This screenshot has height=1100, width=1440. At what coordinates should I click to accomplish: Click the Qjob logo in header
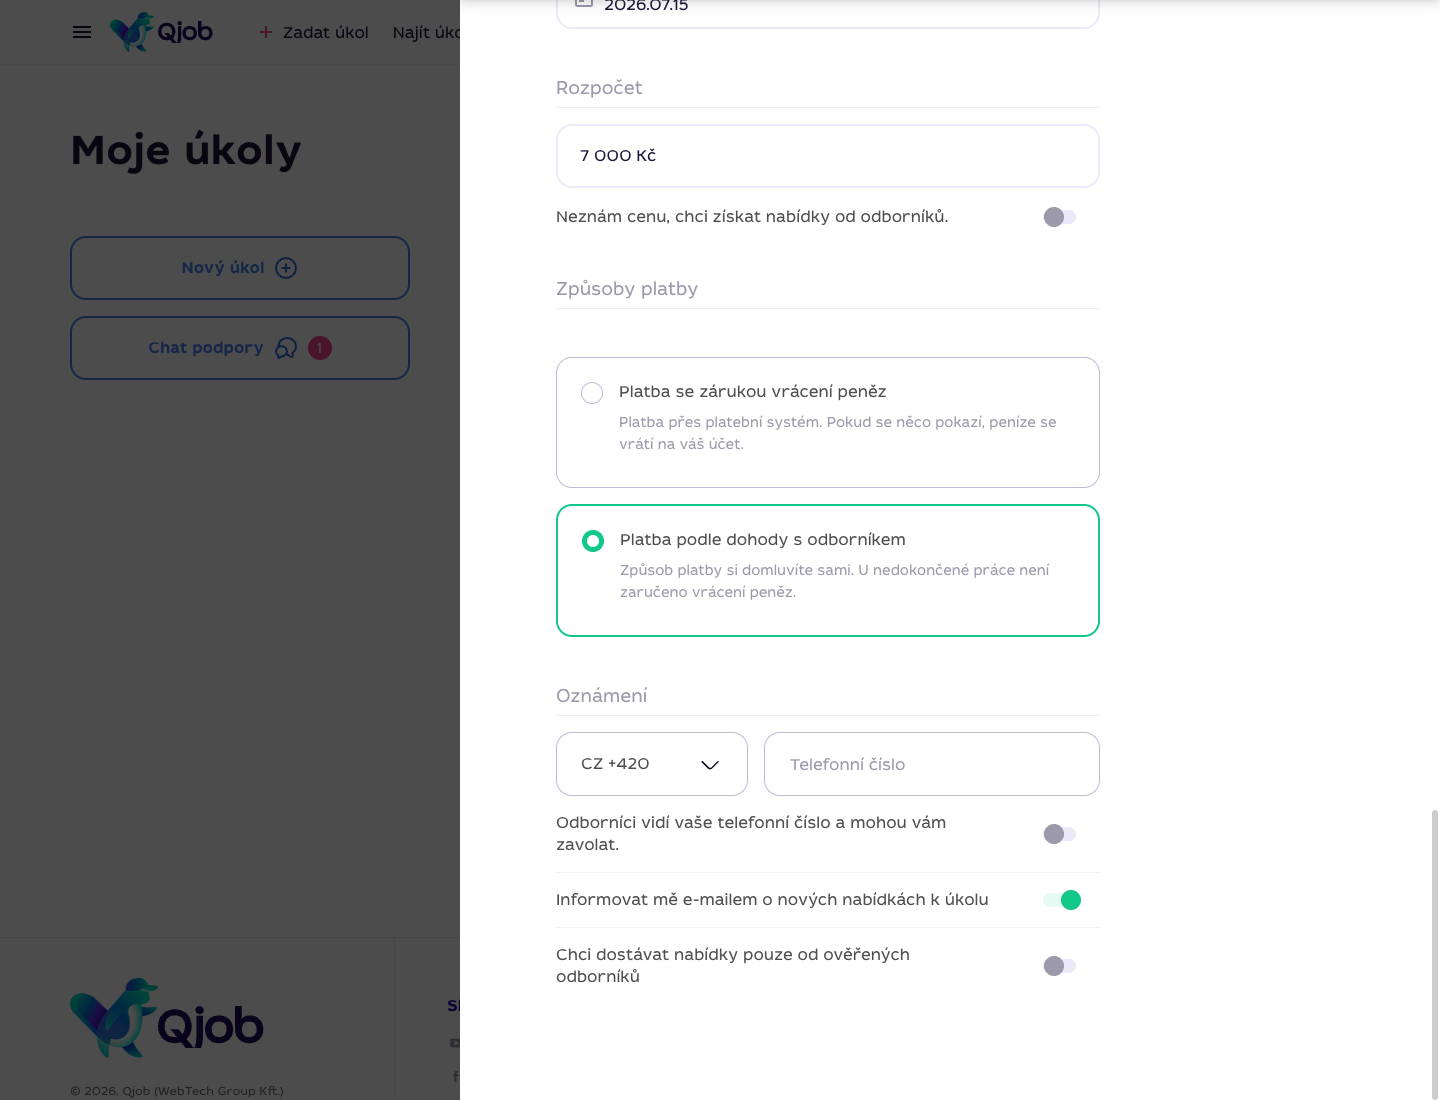tap(162, 32)
